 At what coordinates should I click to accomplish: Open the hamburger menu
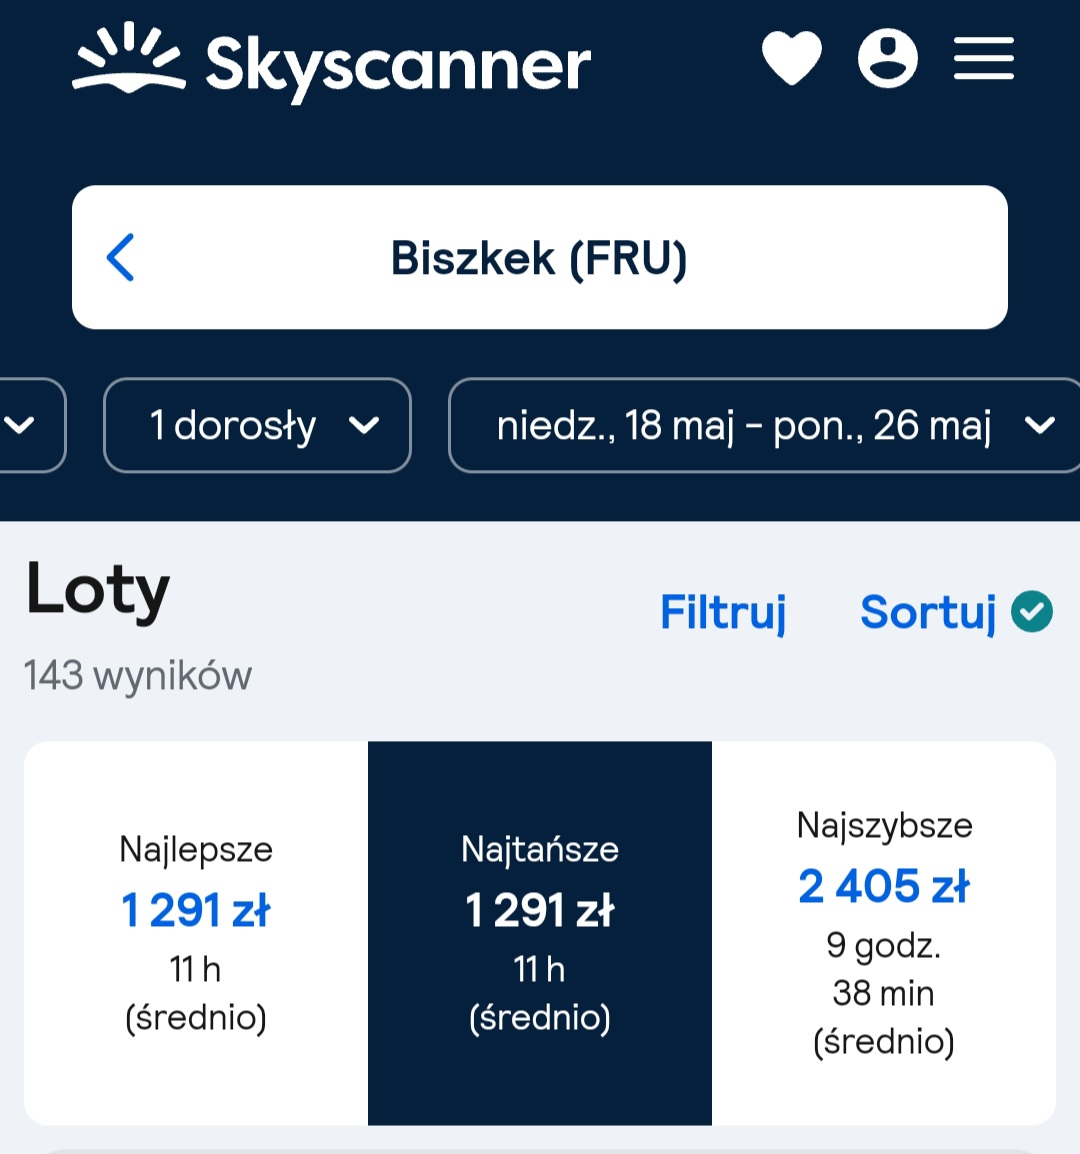click(984, 58)
